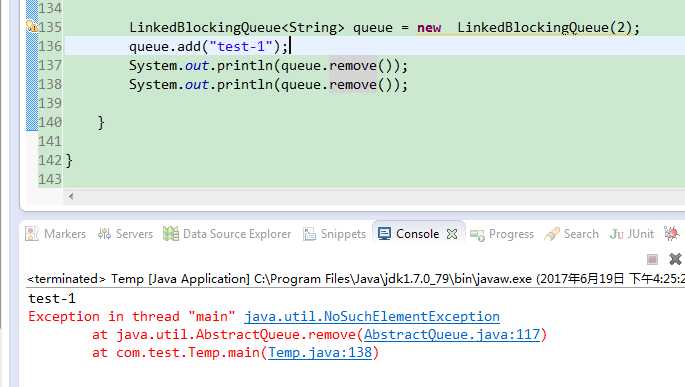
Task: Open the java.util.NoSuchElementException link
Action: pos(372,316)
